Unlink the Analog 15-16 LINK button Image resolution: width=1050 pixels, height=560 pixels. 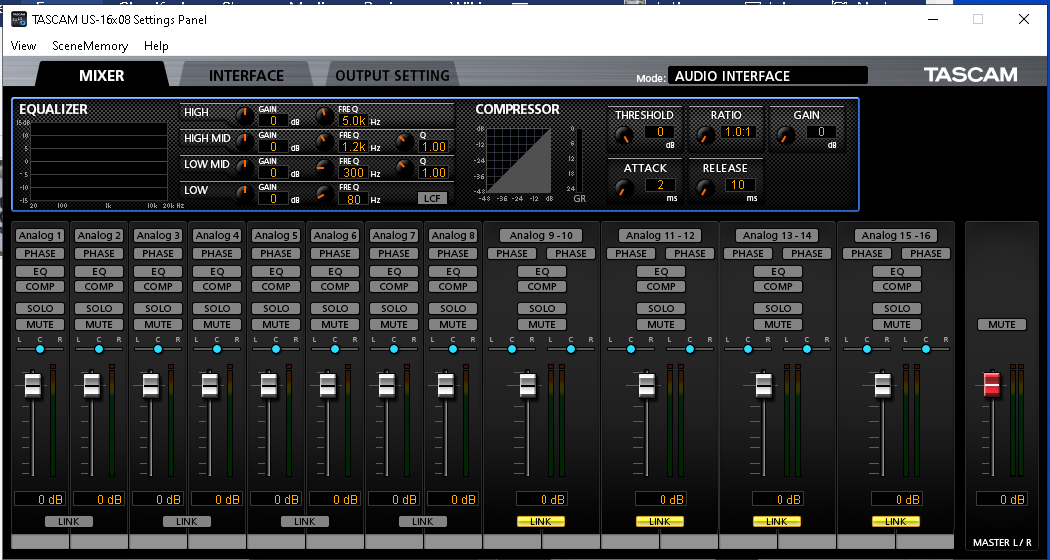[895, 521]
